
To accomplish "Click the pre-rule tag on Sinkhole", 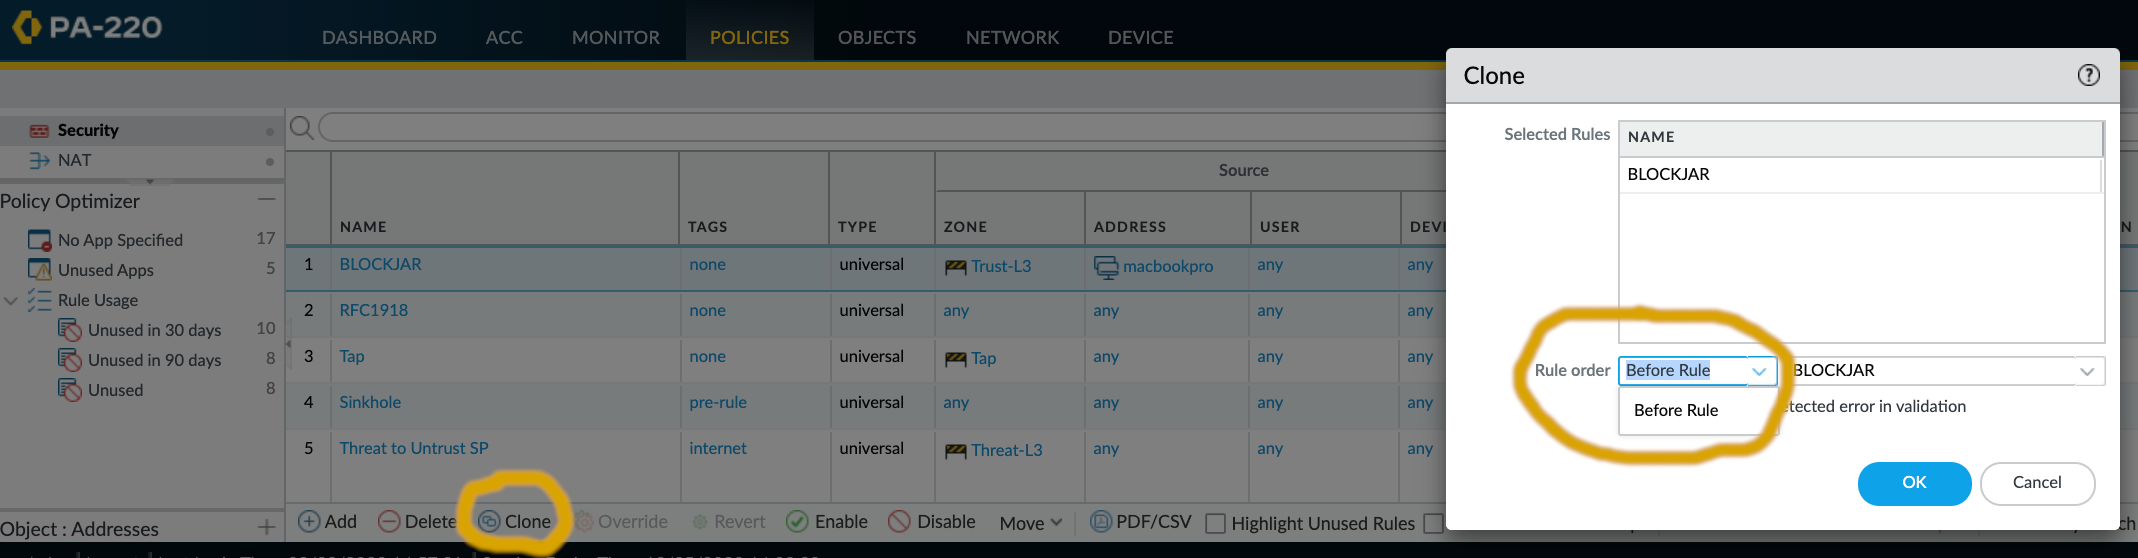I will 718,402.
